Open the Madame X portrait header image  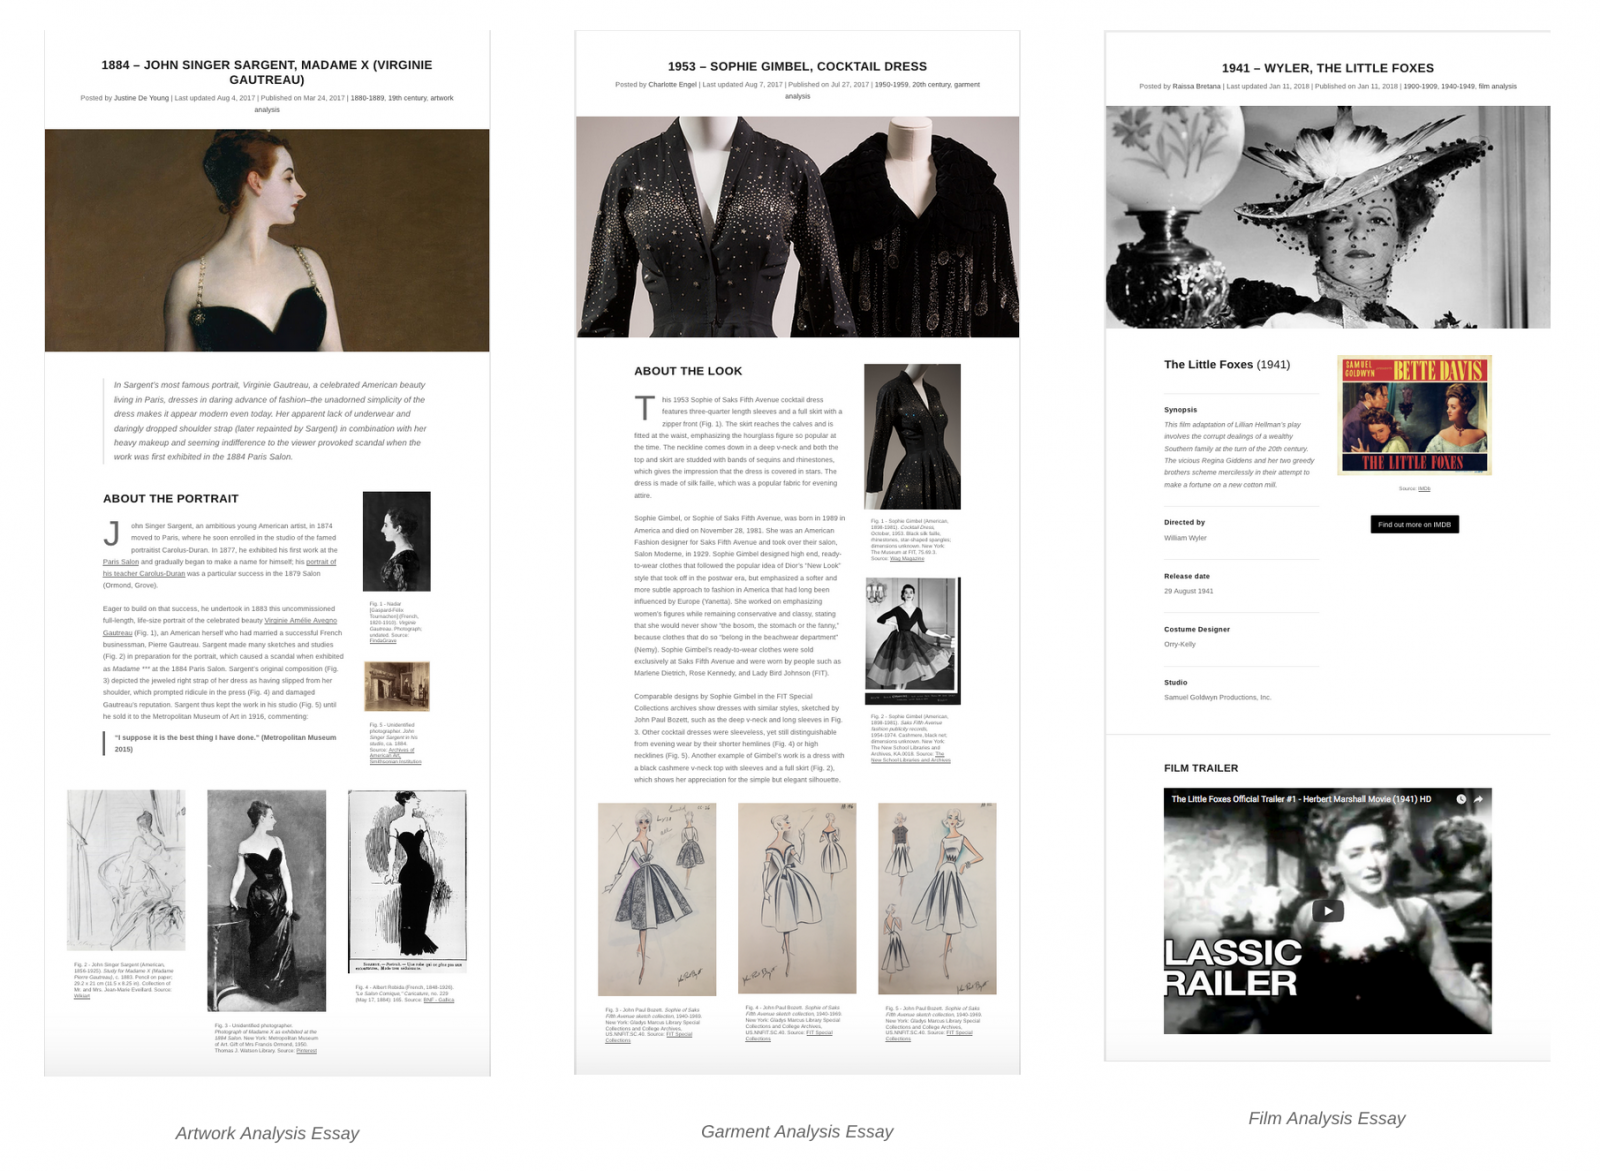tap(267, 240)
